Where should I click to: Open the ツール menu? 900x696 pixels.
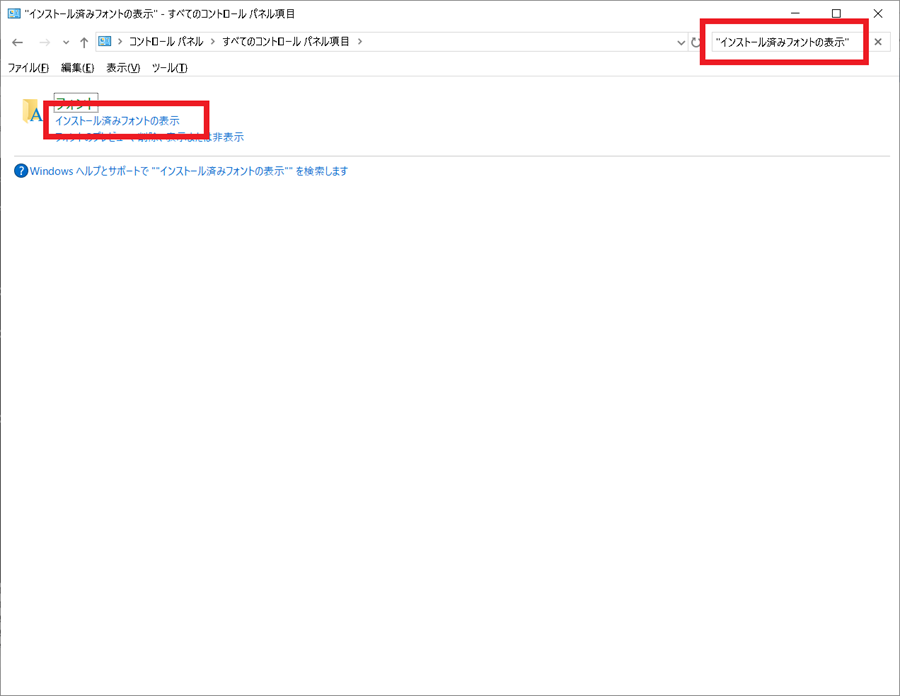(169, 68)
